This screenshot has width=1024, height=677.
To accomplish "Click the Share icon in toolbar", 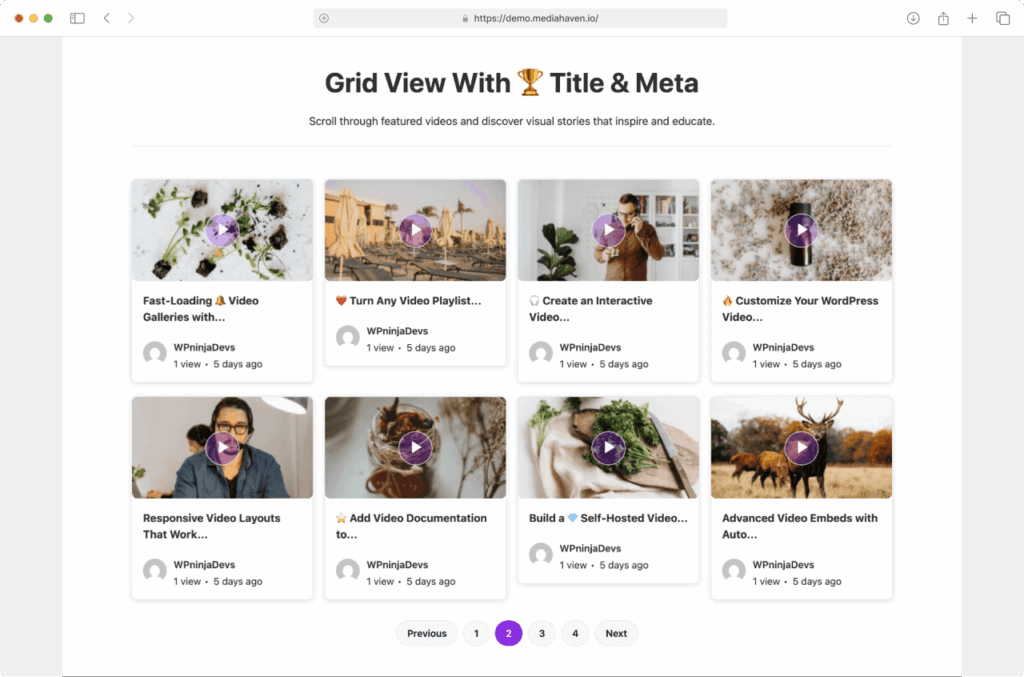I will pyautogui.click(x=943, y=18).
